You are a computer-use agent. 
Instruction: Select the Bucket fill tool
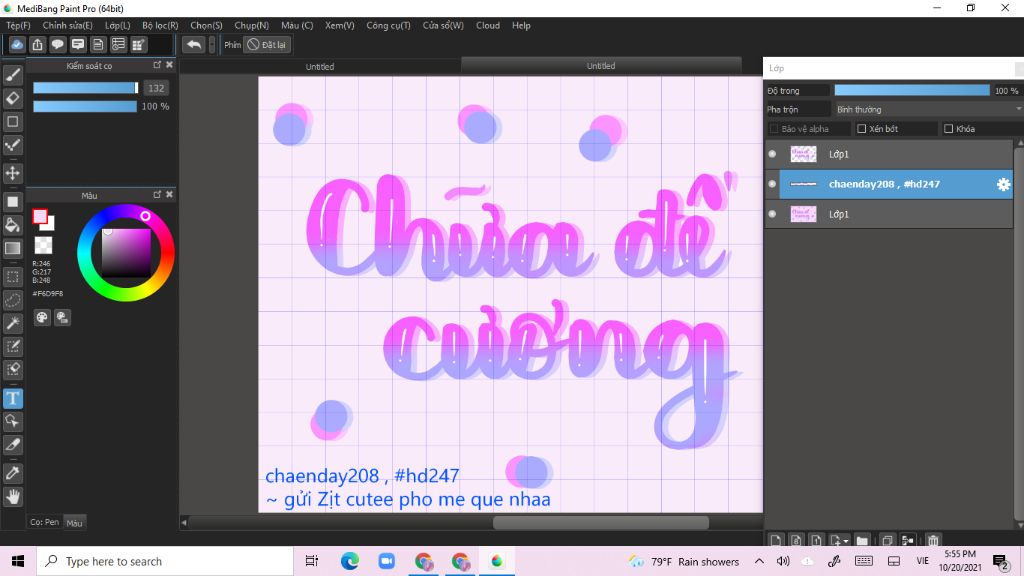tap(12, 225)
